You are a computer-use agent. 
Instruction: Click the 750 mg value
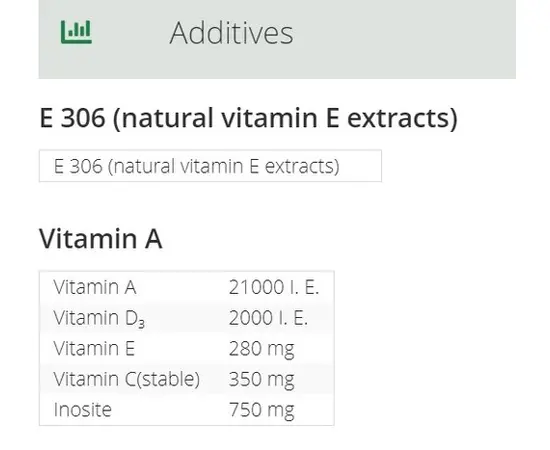[261, 410]
